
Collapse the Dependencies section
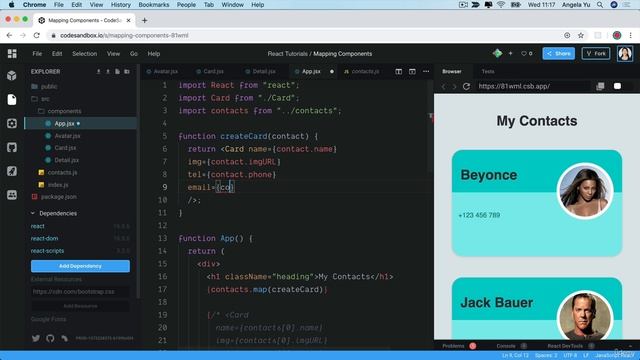[x=54, y=213]
